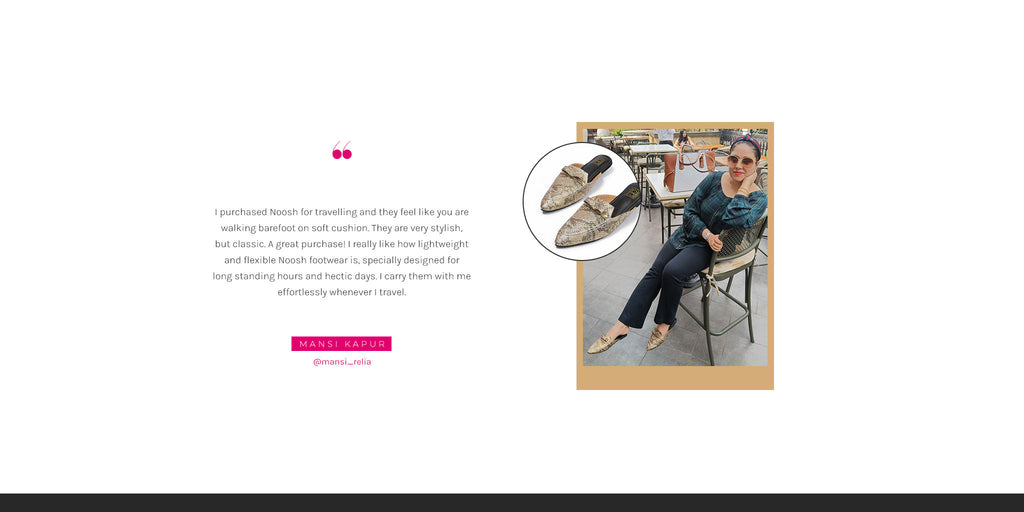
Task: Click the dark footer bar
Action: click(x=512, y=503)
